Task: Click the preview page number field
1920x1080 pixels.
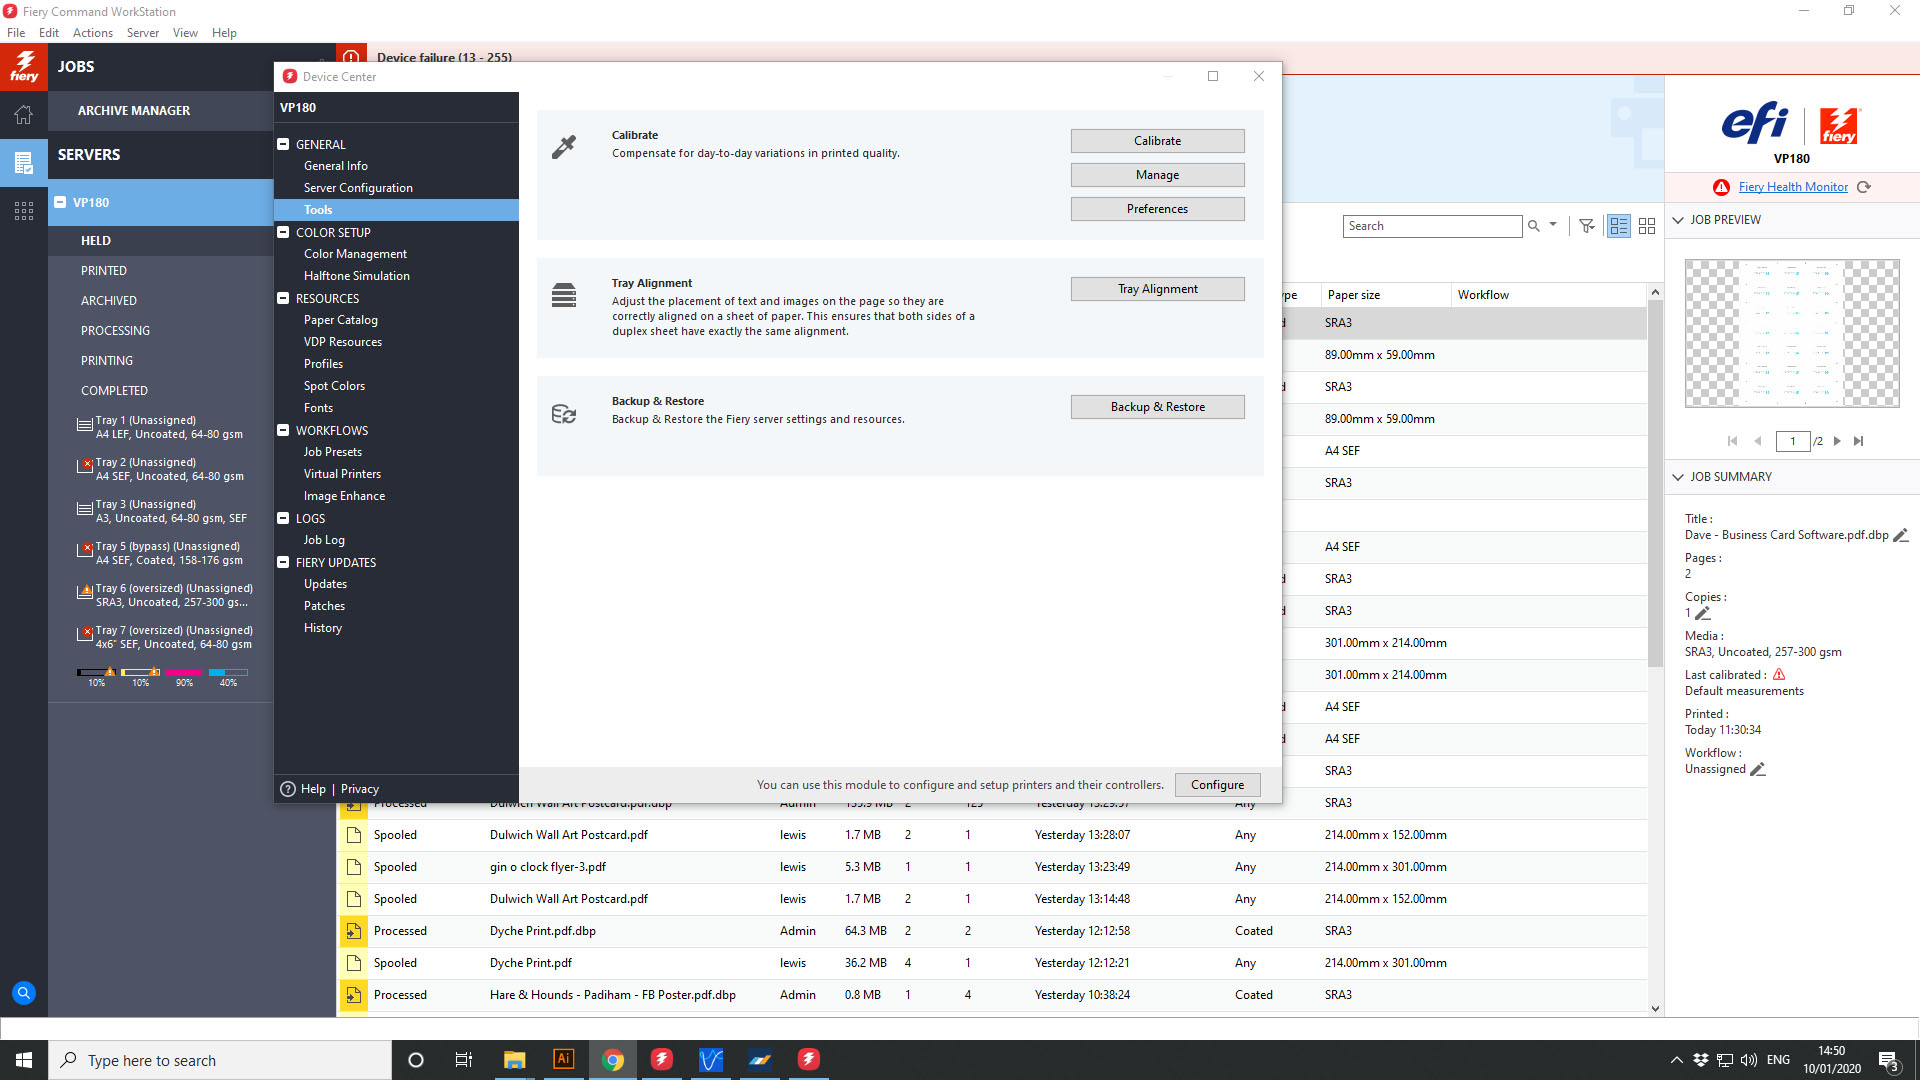Action: 1793,441
